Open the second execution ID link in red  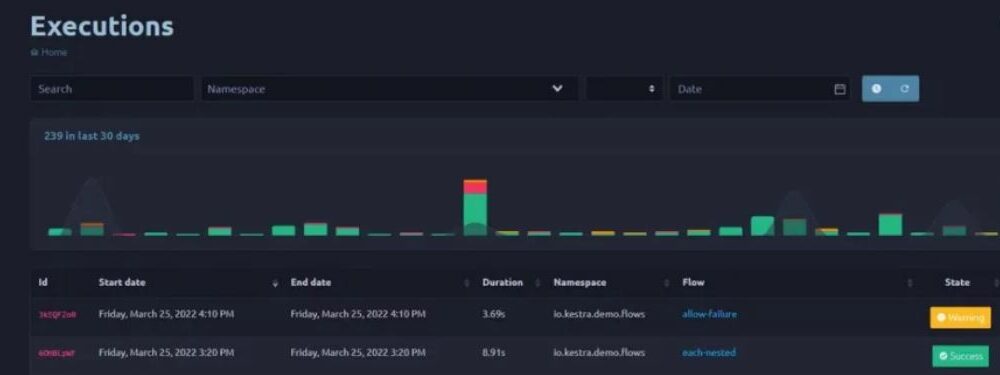coord(57,353)
